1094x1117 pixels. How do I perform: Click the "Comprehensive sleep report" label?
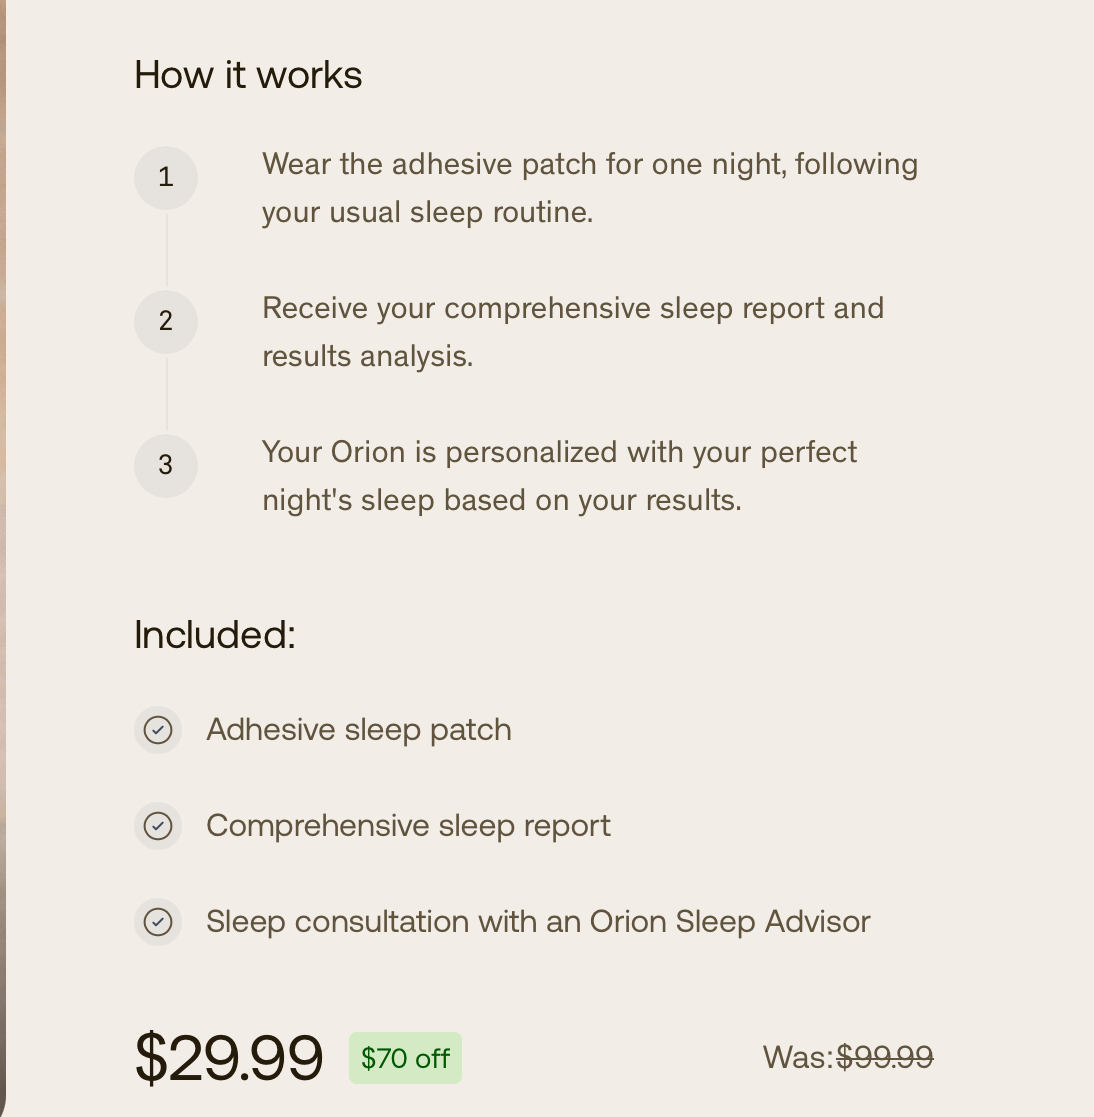[408, 826]
